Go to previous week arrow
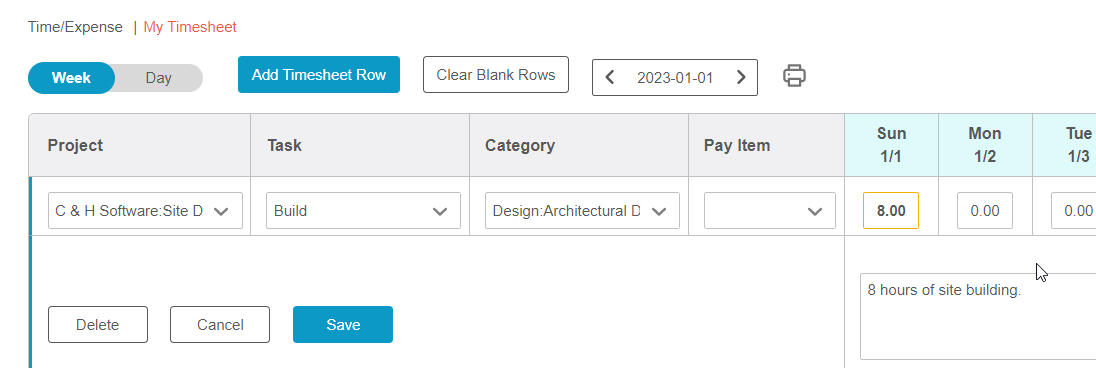 [610, 77]
